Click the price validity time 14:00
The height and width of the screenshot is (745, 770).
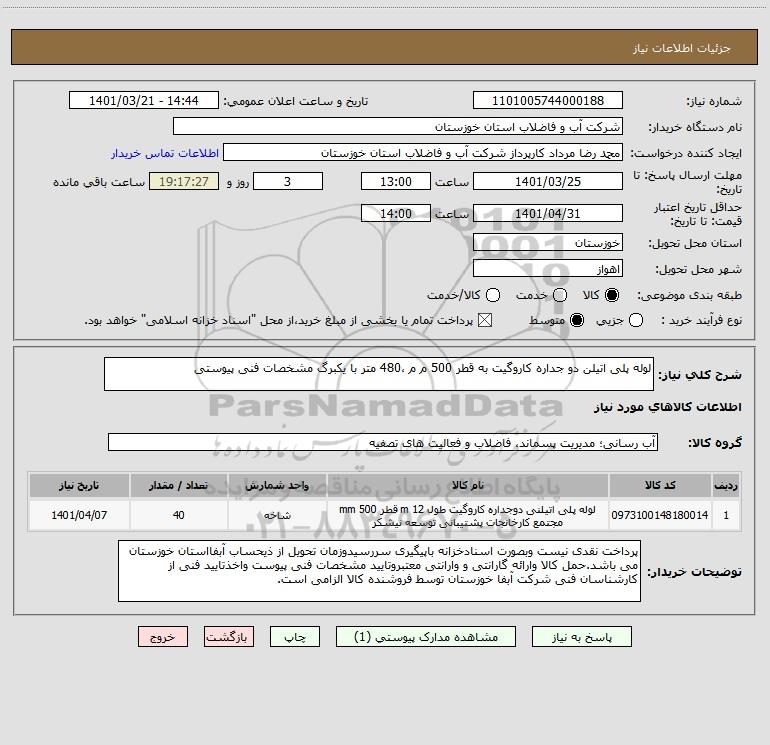click(396, 213)
